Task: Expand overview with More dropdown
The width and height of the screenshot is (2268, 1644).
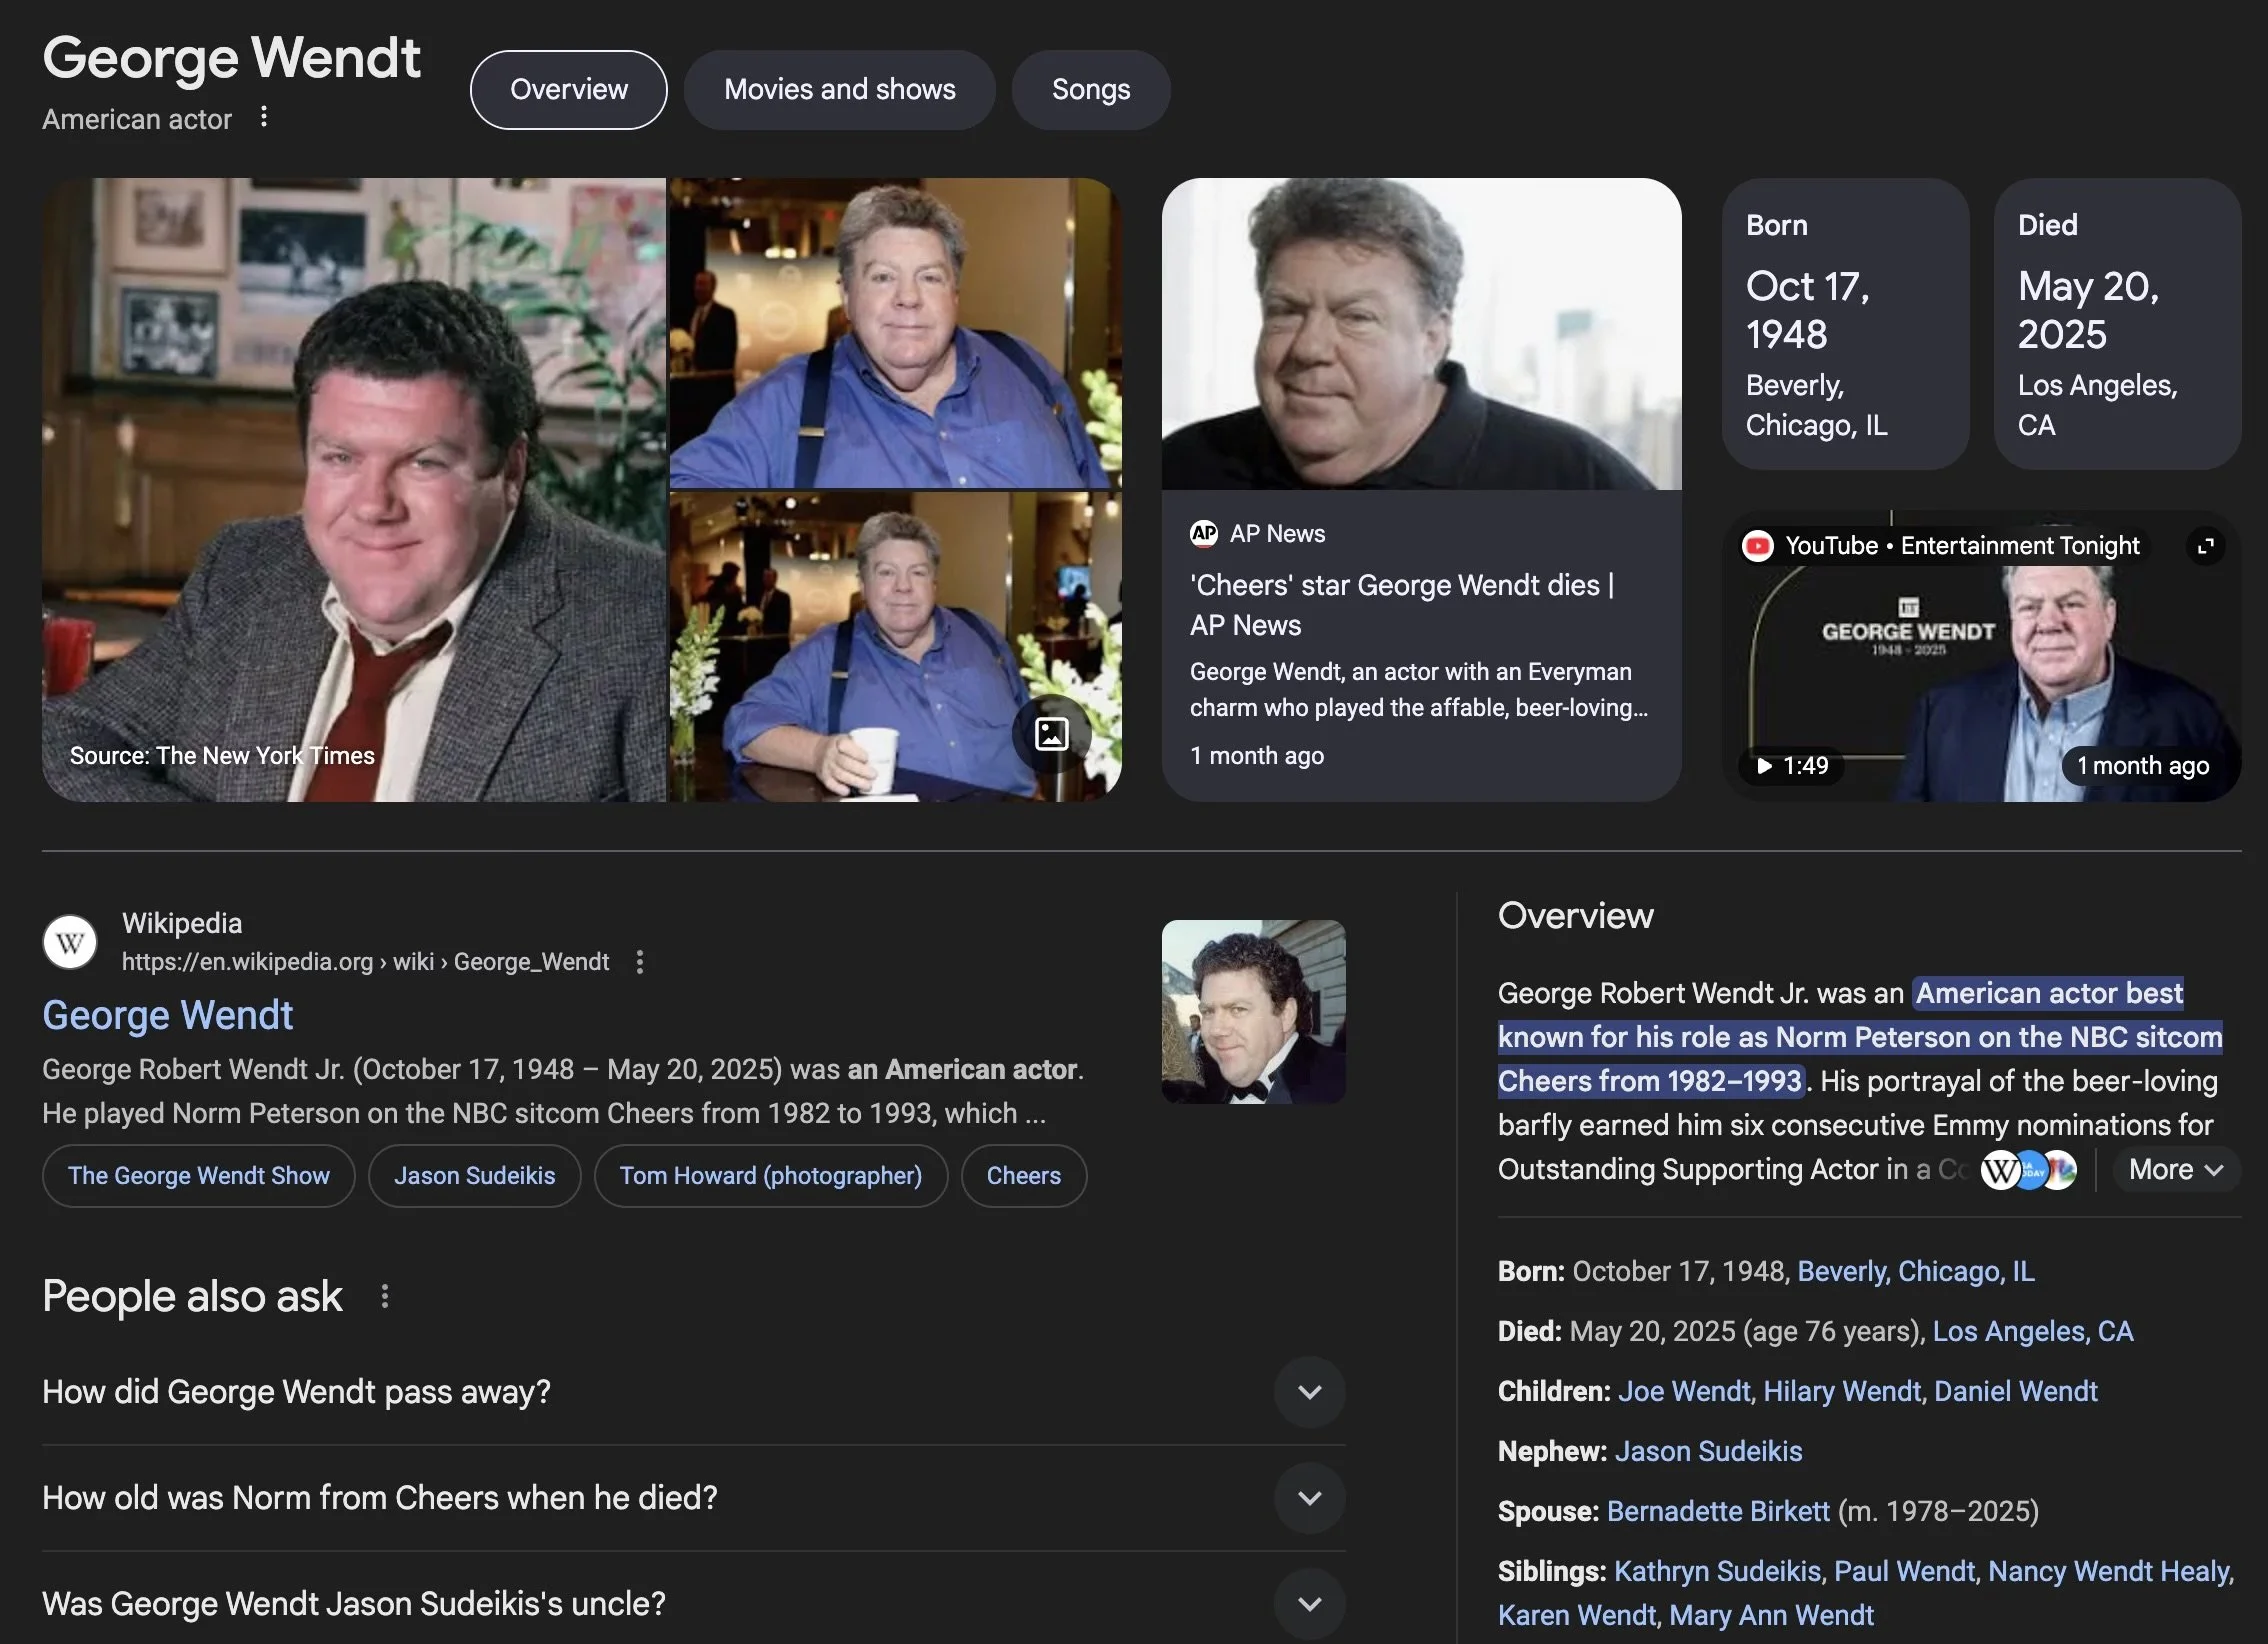Action: point(2175,1170)
